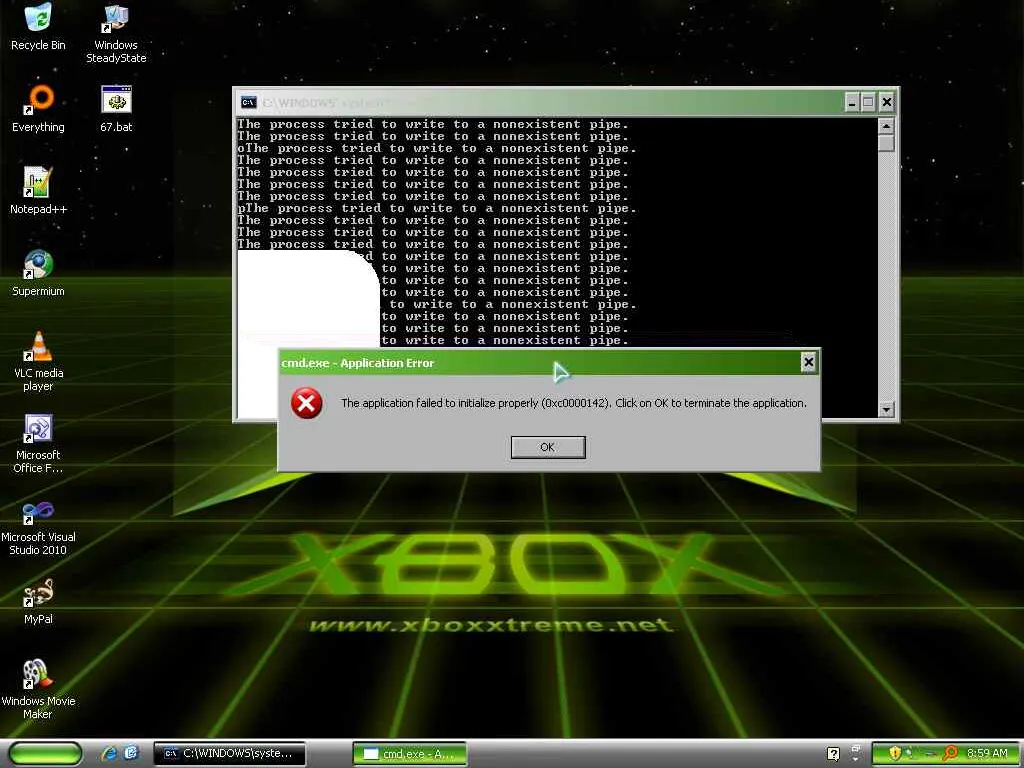Image resolution: width=1024 pixels, height=768 pixels.
Task: Select the MyPal browser shortcut
Action: click(x=38, y=601)
